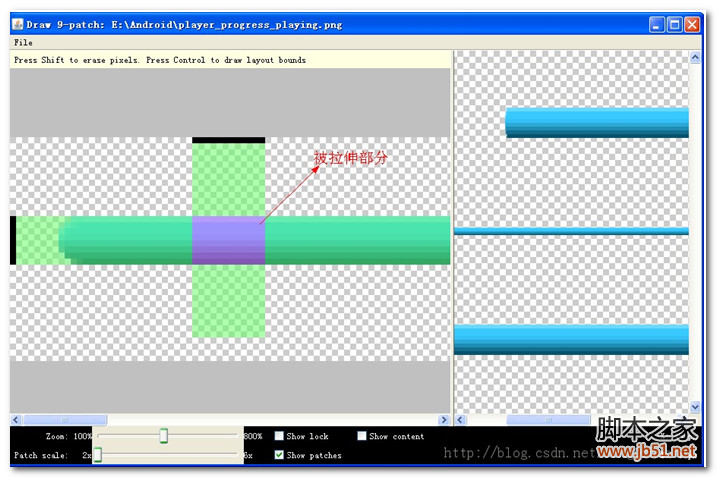
Task: Click the Zoom slider handle
Action: coord(164,436)
